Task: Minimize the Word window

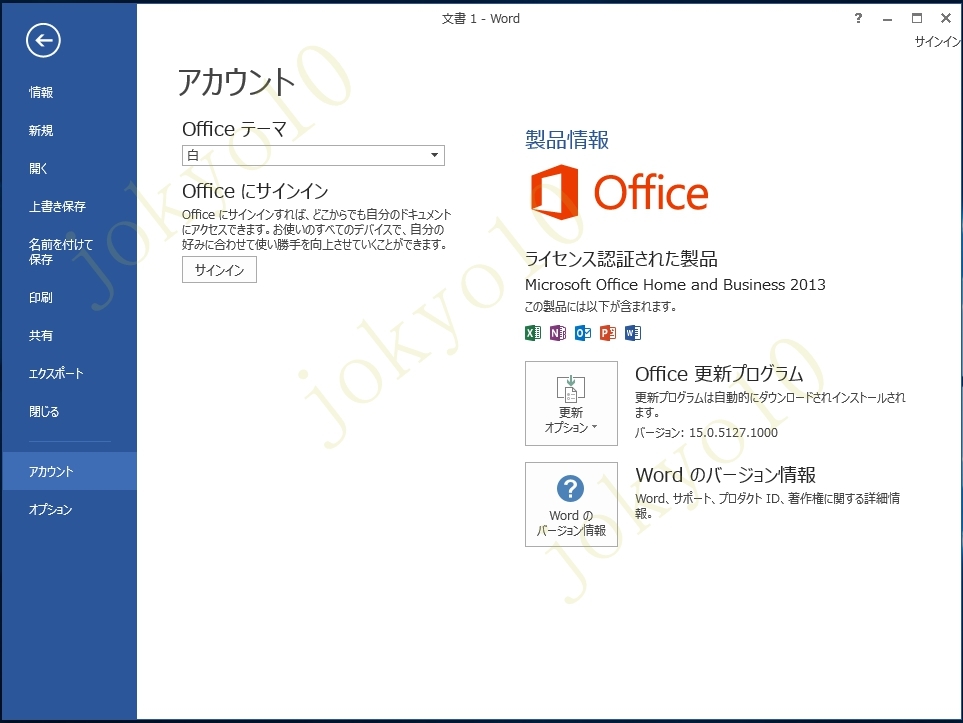Action: pyautogui.click(x=887, y=18)
